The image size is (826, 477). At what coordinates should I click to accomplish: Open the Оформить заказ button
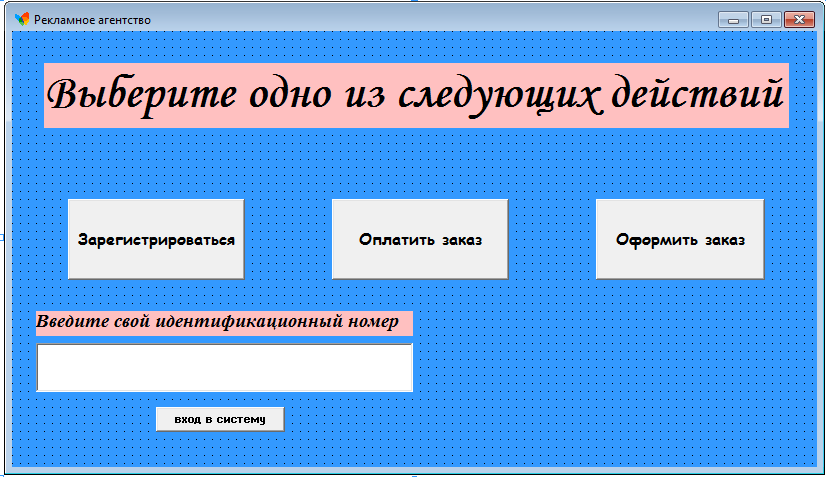[680, 239]
